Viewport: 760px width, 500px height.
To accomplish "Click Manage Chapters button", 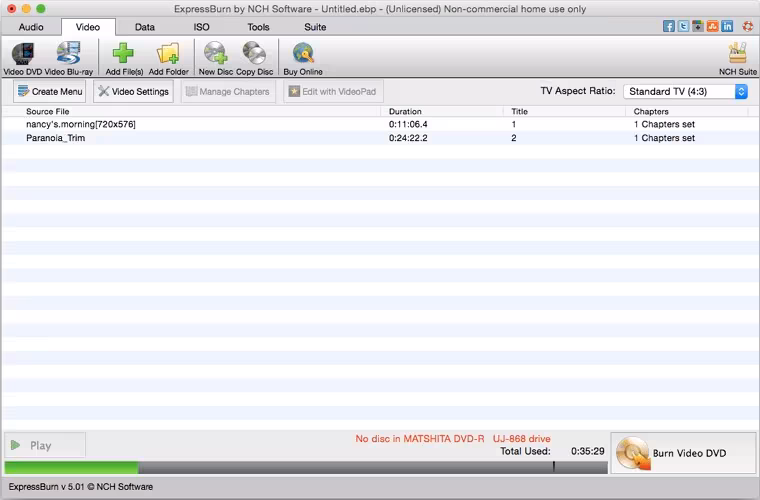I will [x=228, y=92].
